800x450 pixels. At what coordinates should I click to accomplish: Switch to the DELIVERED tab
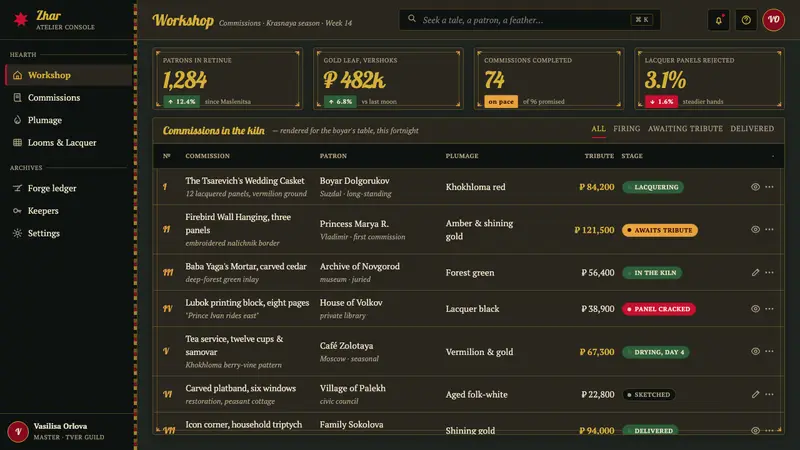click(752, 129)
